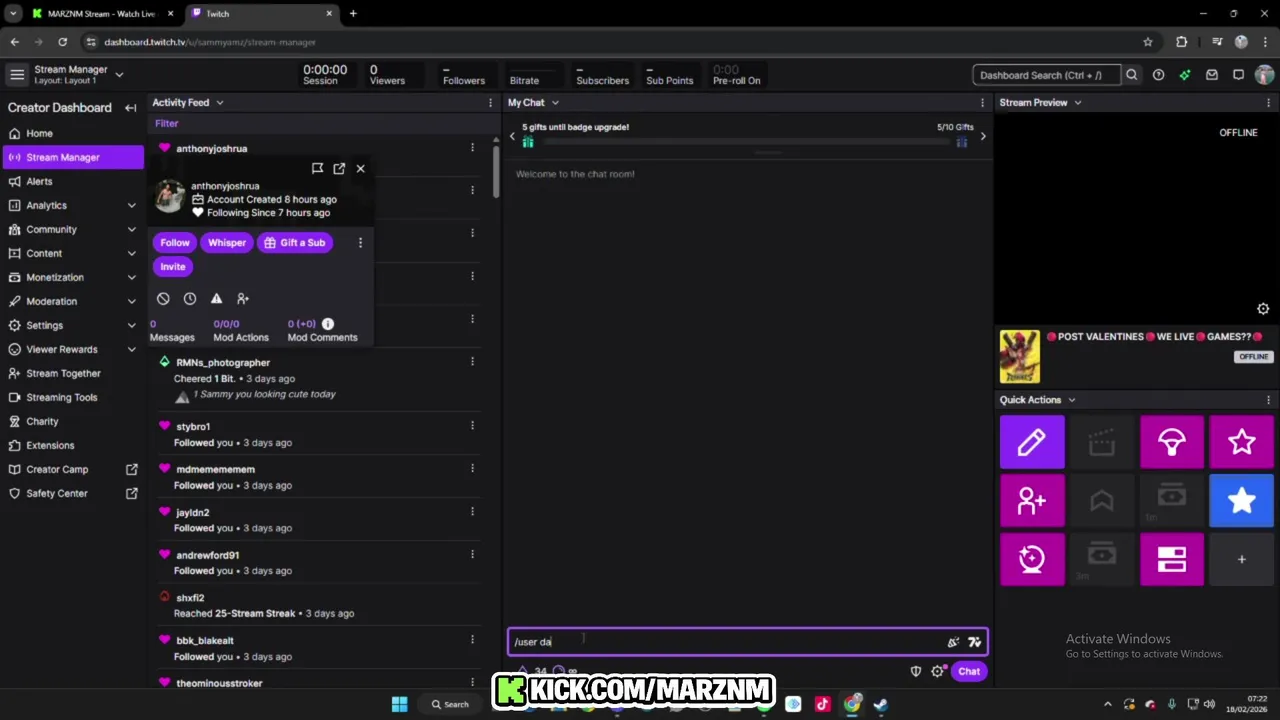The height and width of the screenshot is (720, 1280).
Task: Click the taskbar Search box
Action: coord(450,704)
